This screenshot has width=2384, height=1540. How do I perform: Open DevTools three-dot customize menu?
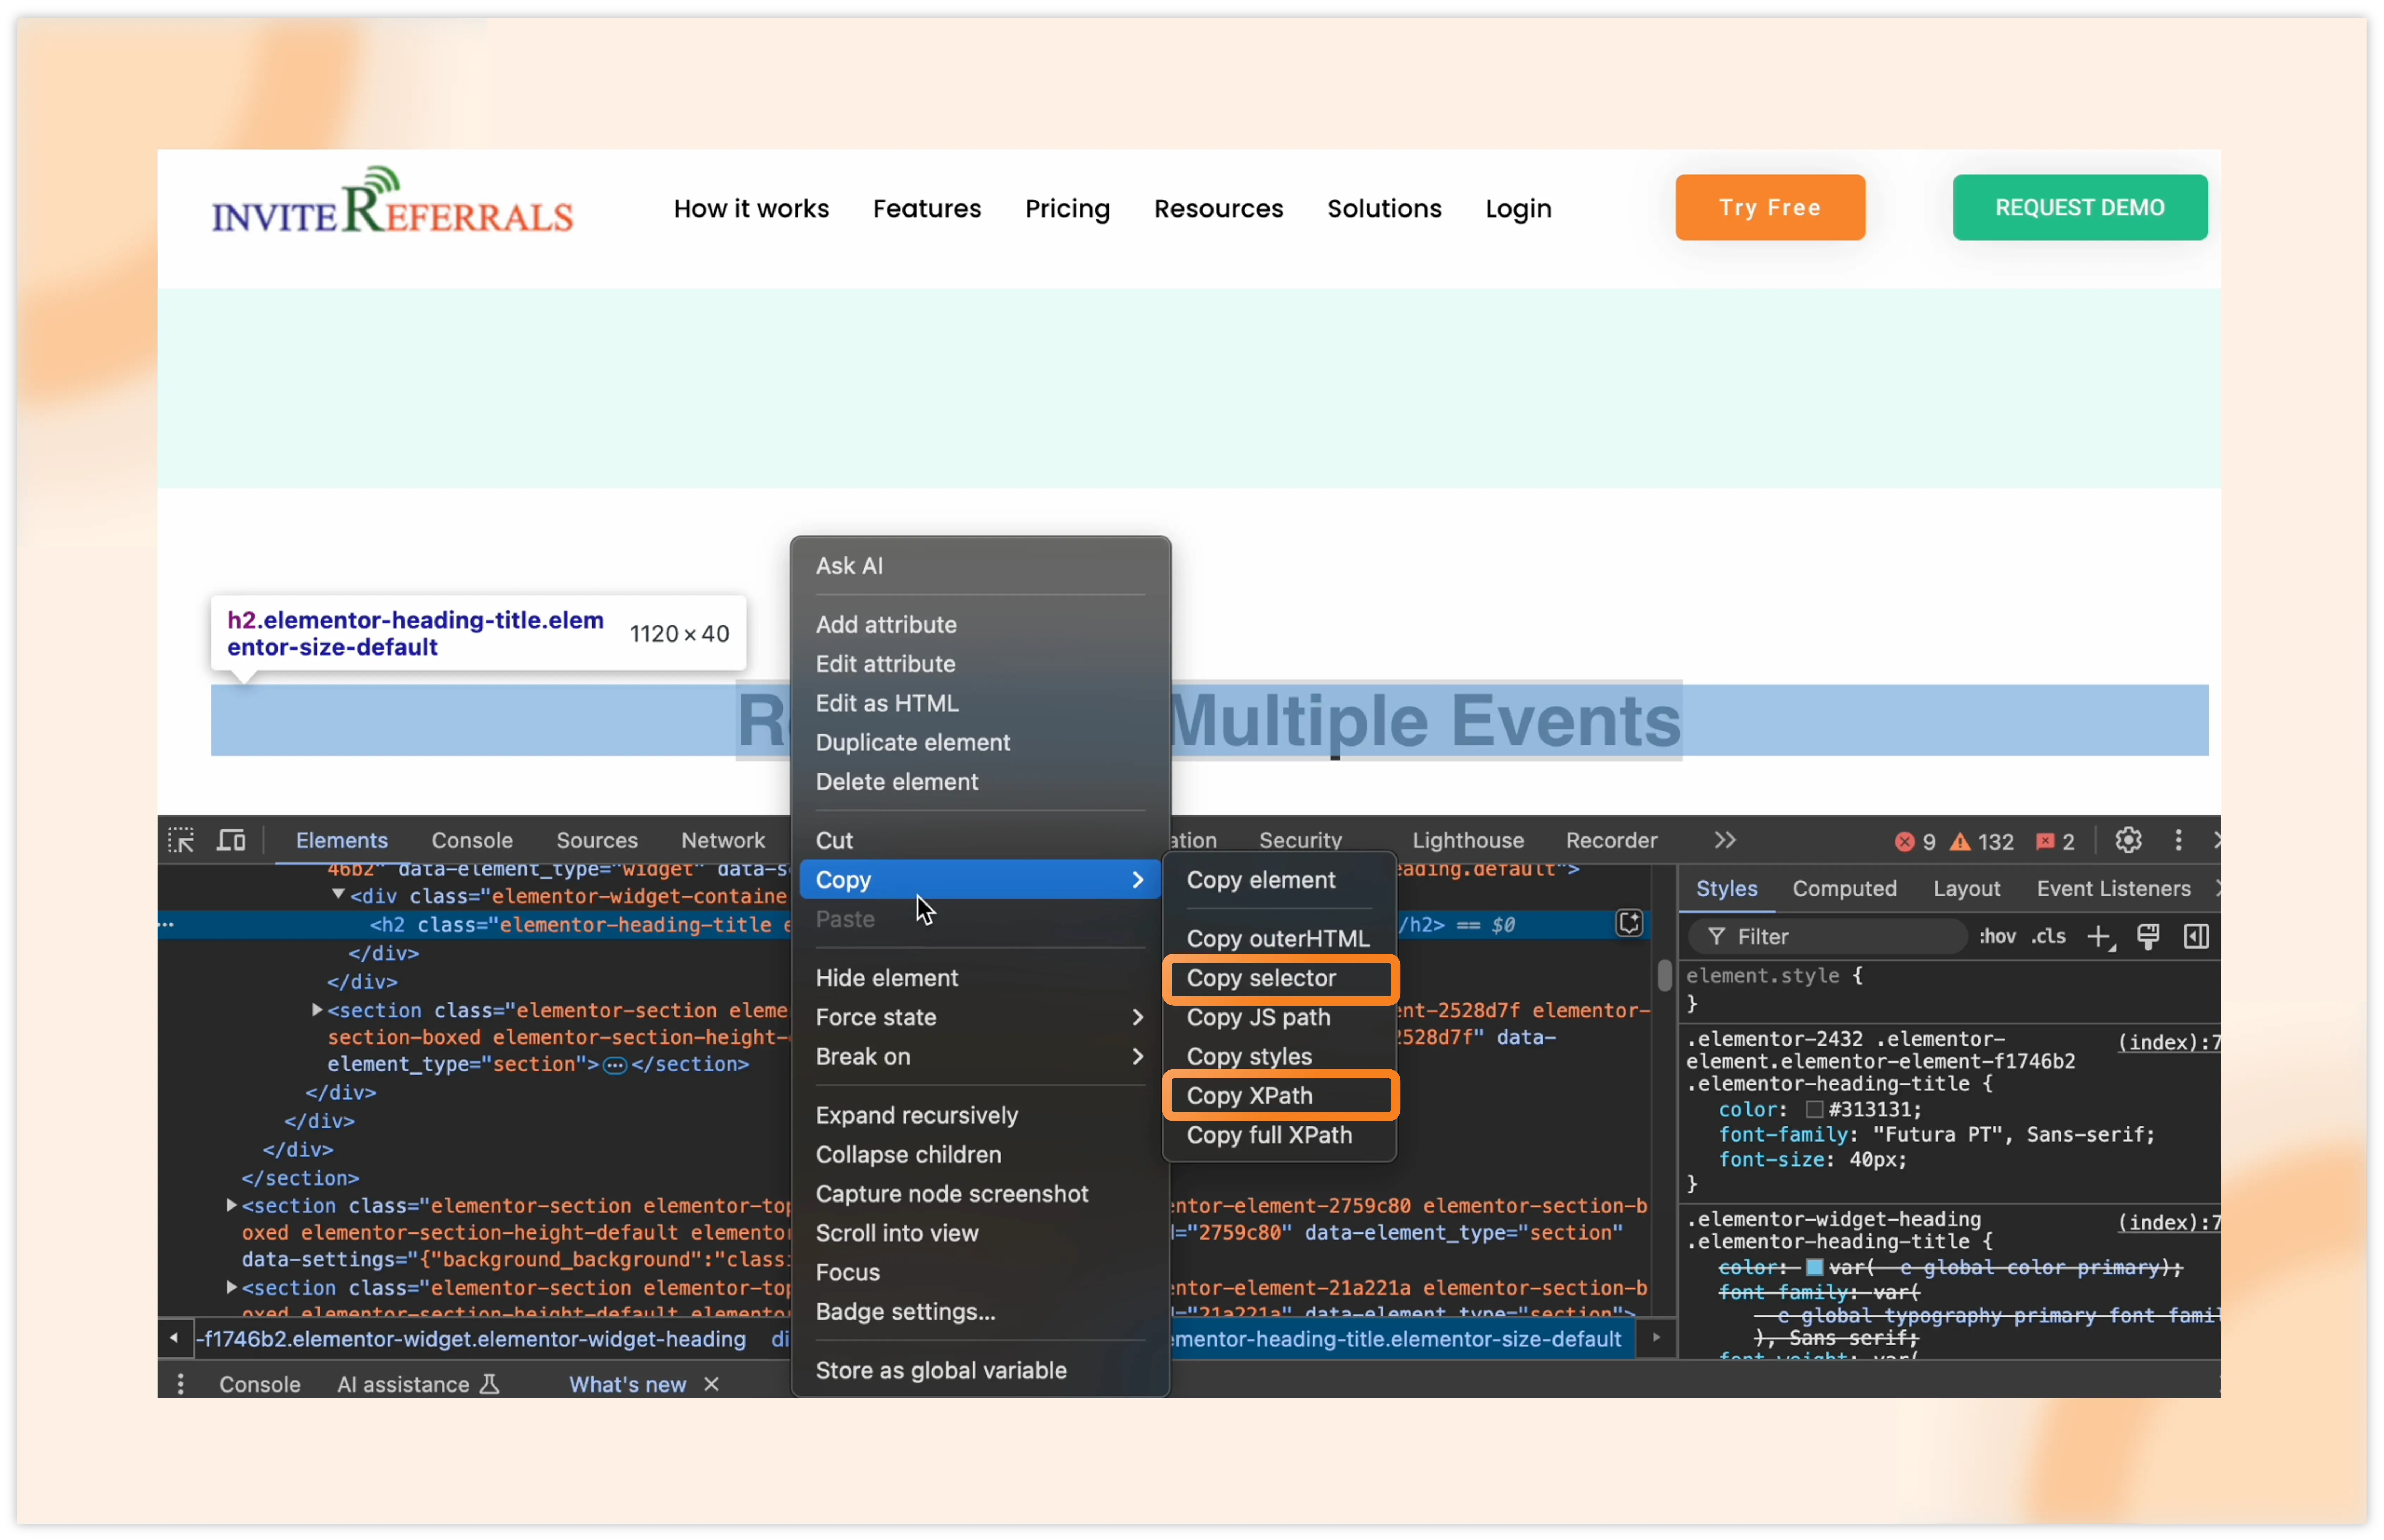(x=2178, y=840)
